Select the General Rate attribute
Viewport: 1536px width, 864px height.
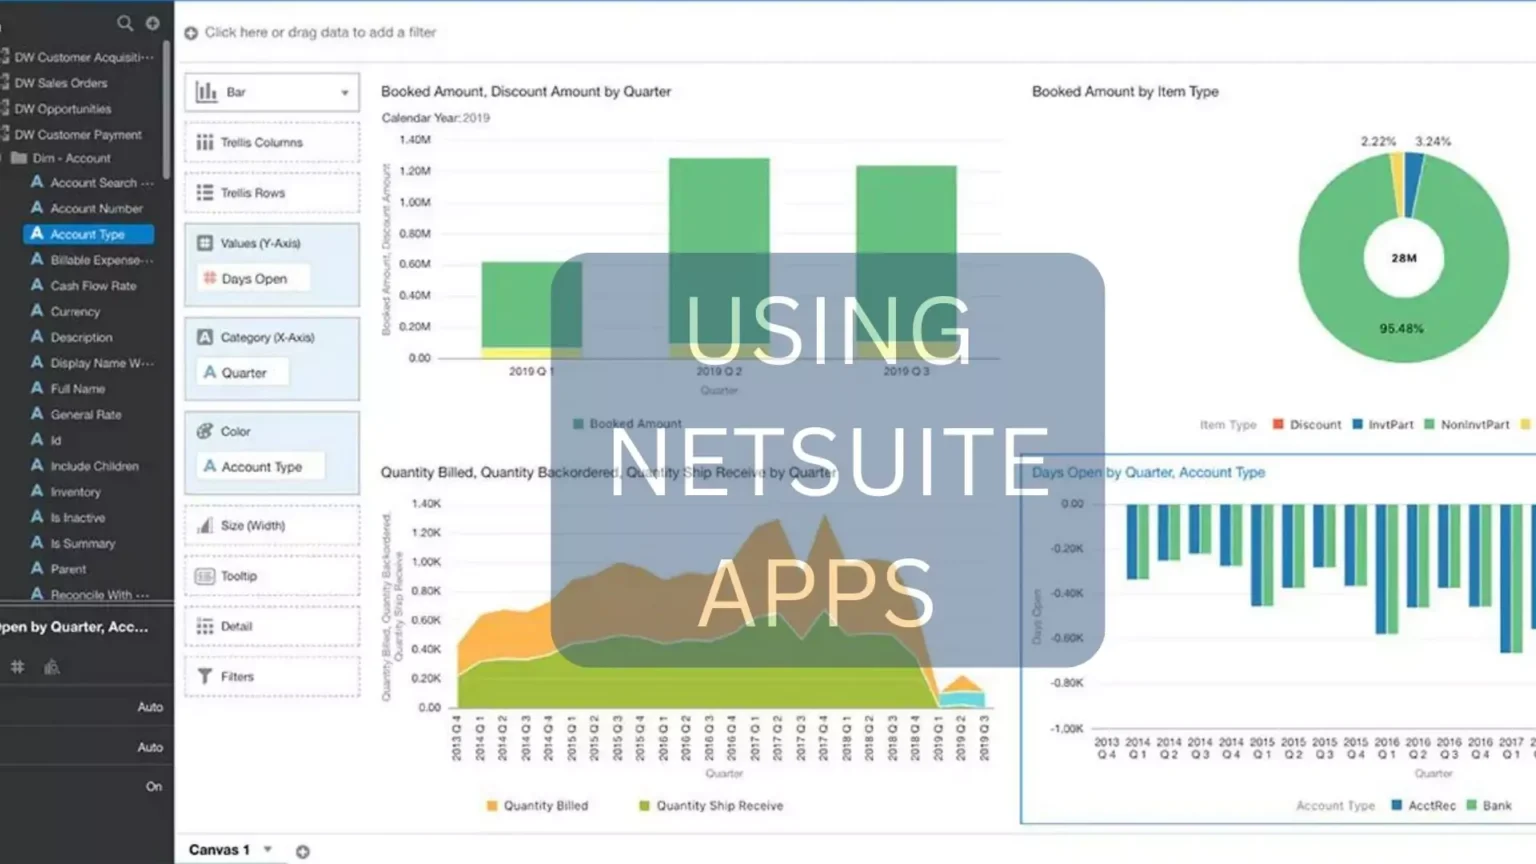86,415
